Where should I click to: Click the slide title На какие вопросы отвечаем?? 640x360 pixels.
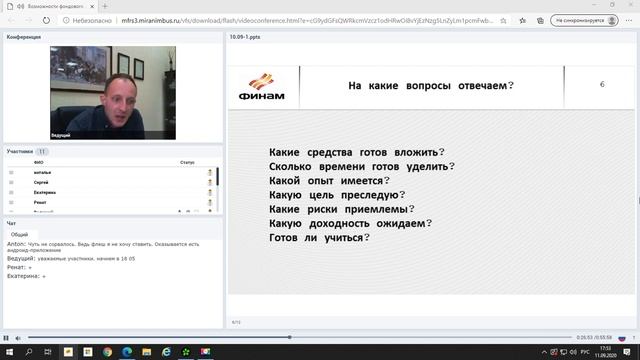pyautogui.click(x=431, y=86)
